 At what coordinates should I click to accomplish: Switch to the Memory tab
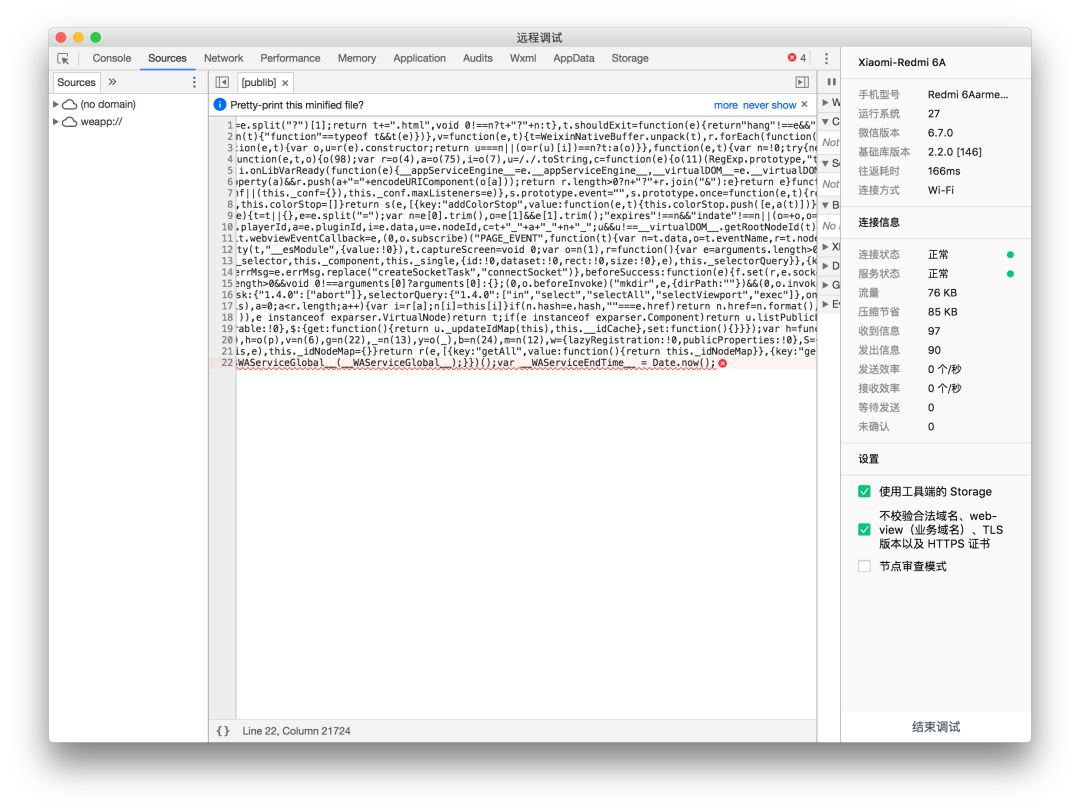357,59
